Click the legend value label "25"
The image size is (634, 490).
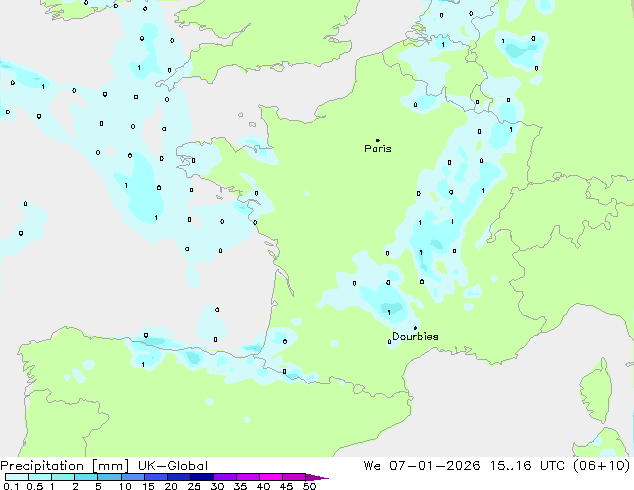coord(194,486)
